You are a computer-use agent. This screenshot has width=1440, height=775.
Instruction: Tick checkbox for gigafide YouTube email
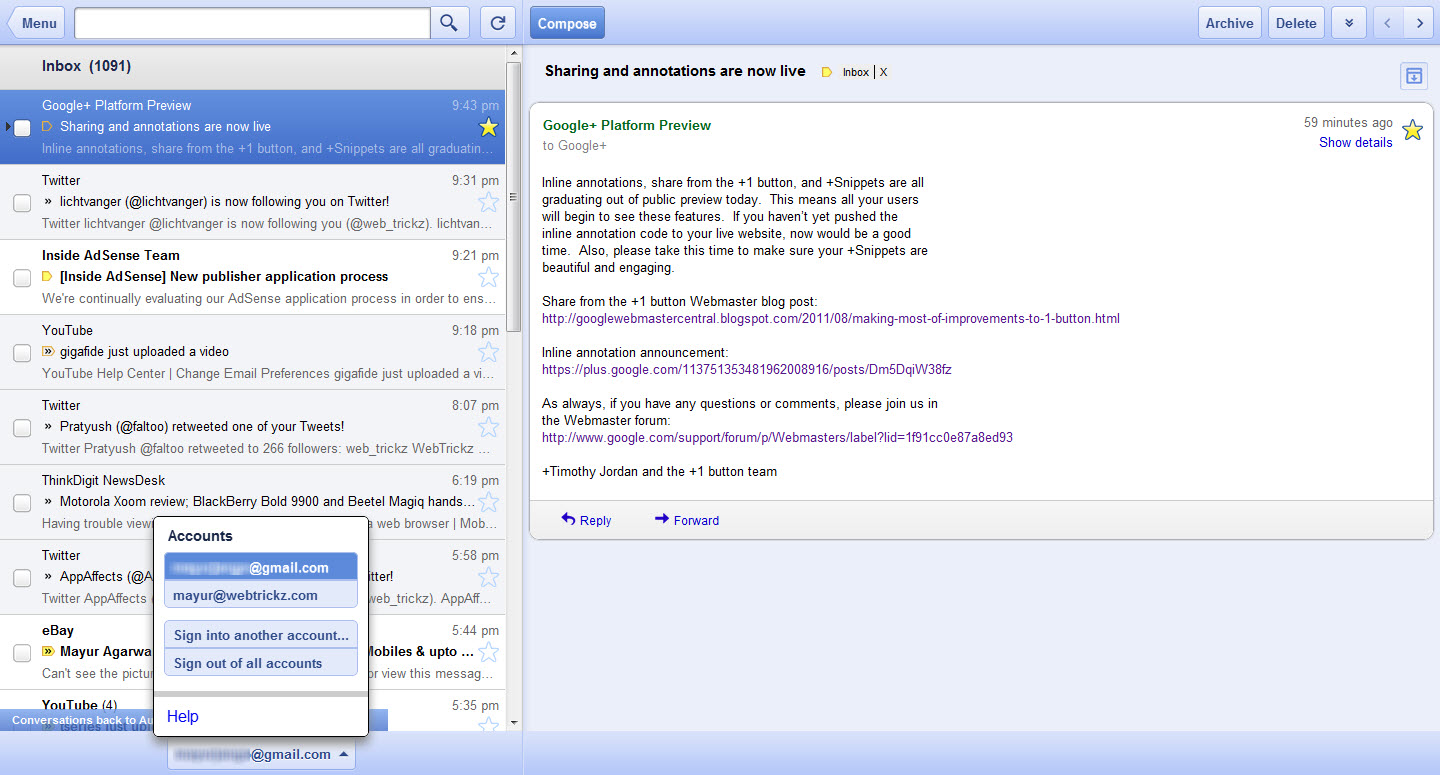(22, 353)
